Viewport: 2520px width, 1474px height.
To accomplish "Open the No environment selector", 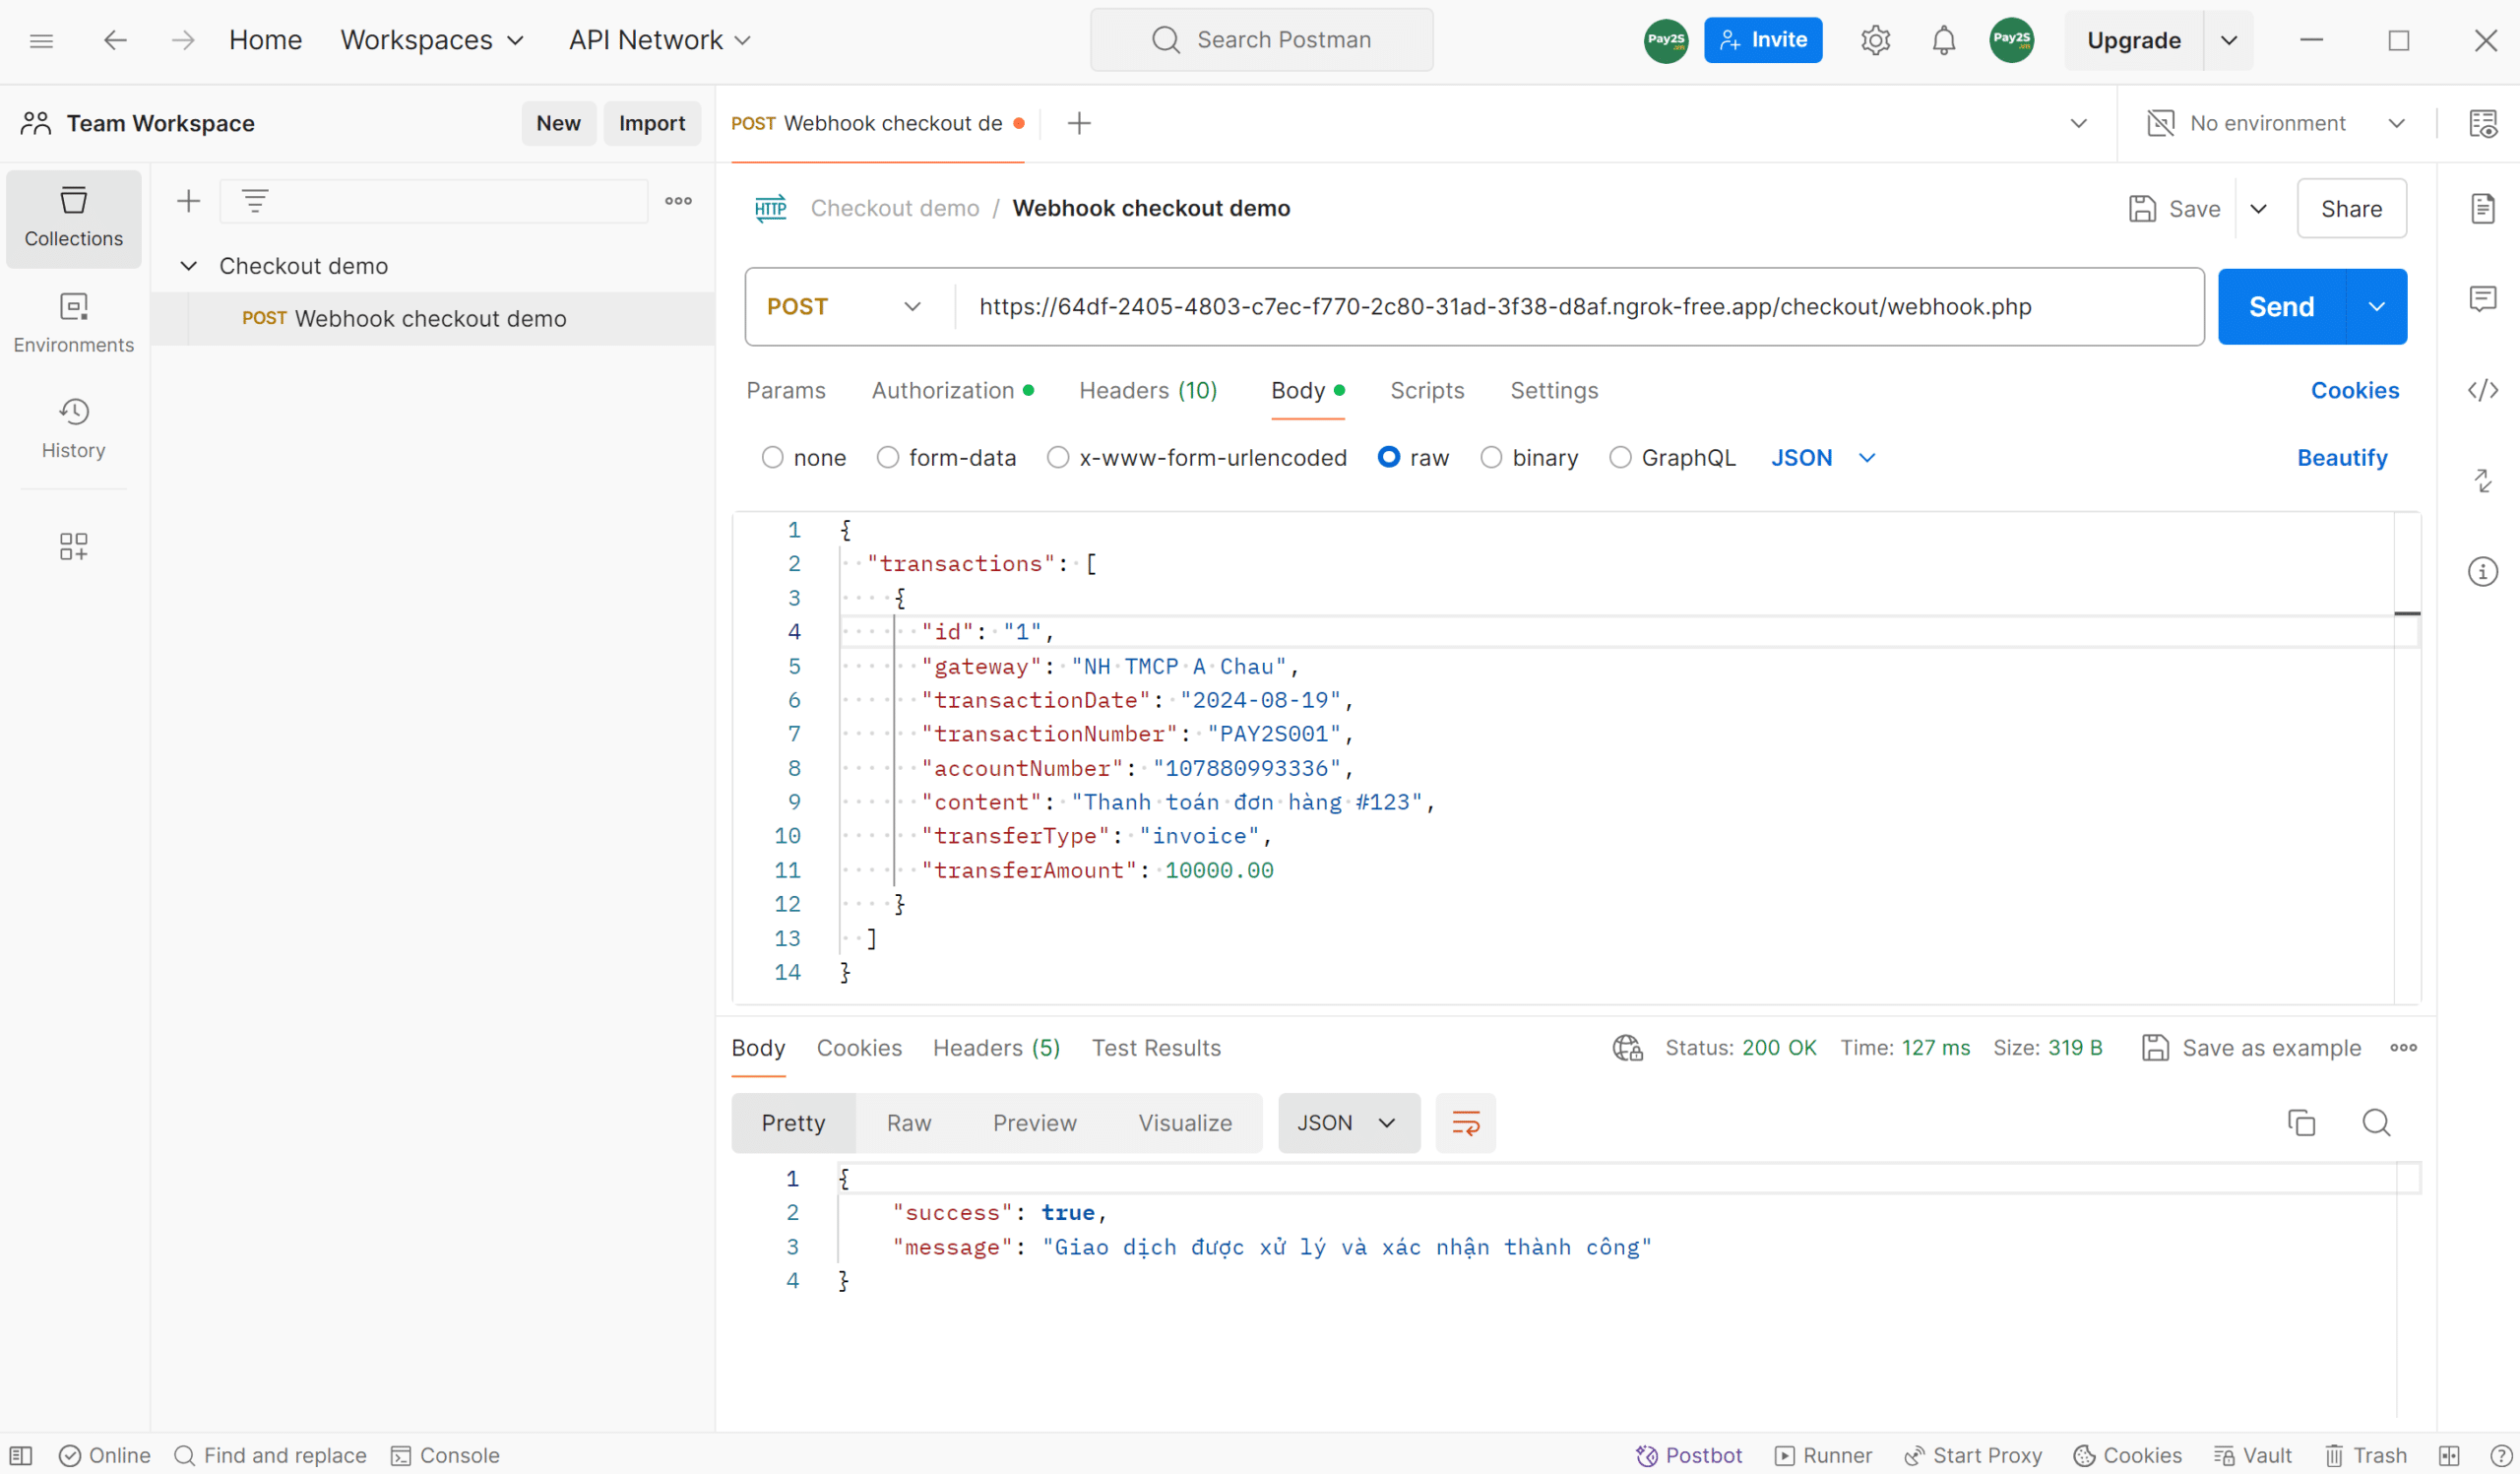I will 2275,123.
